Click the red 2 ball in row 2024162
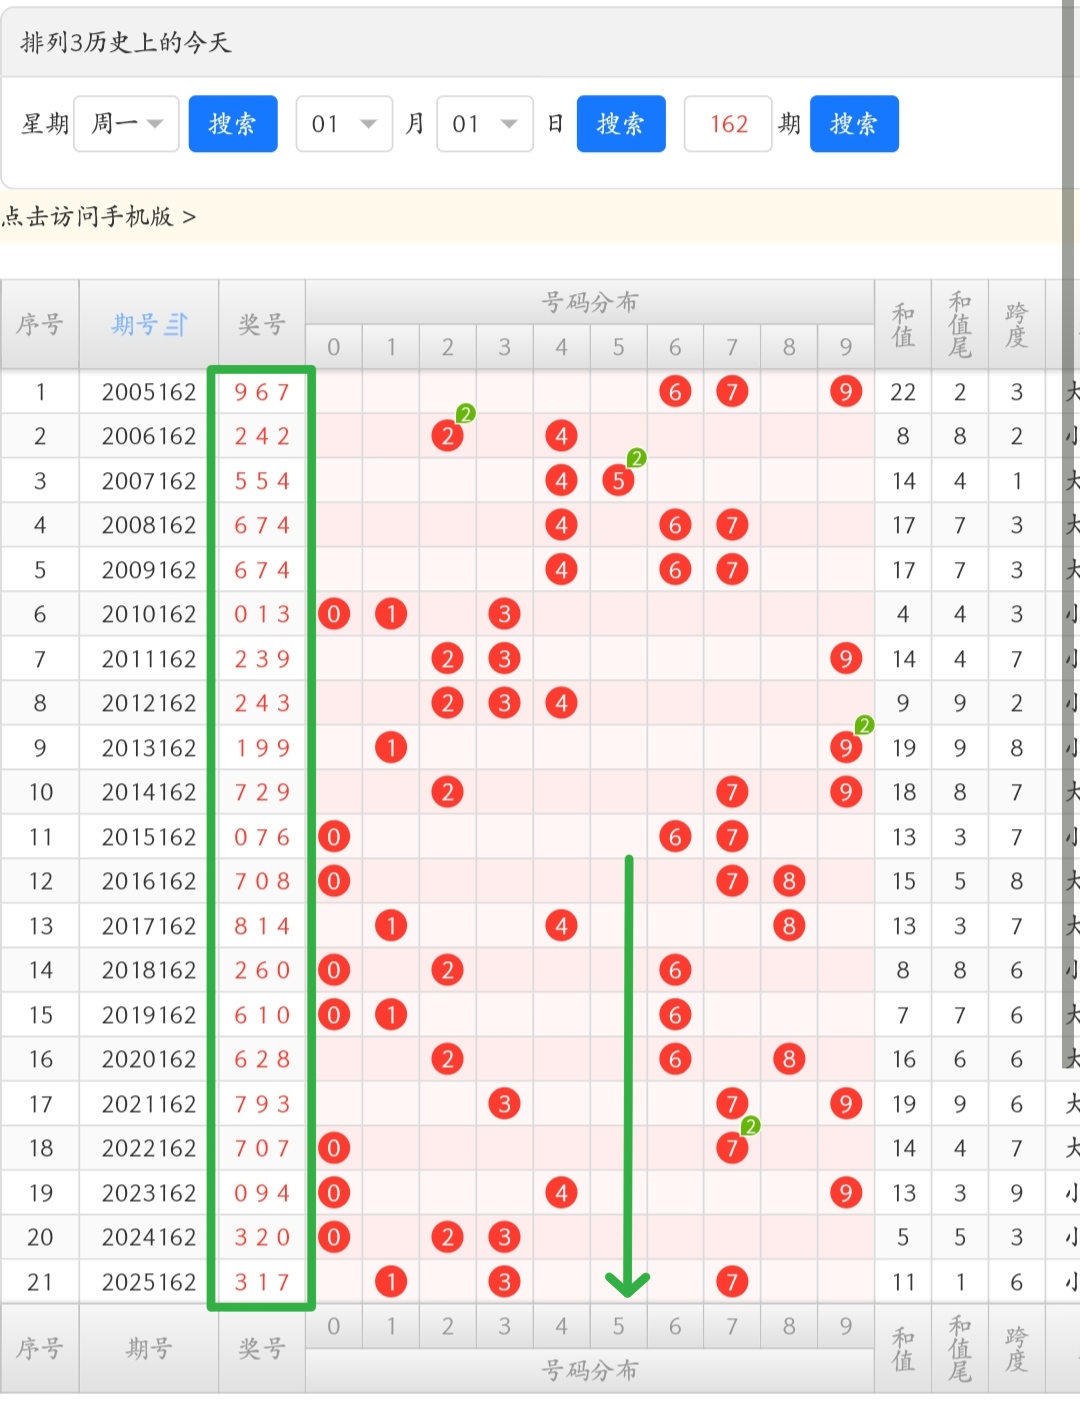 click(x=447, y=1237)
